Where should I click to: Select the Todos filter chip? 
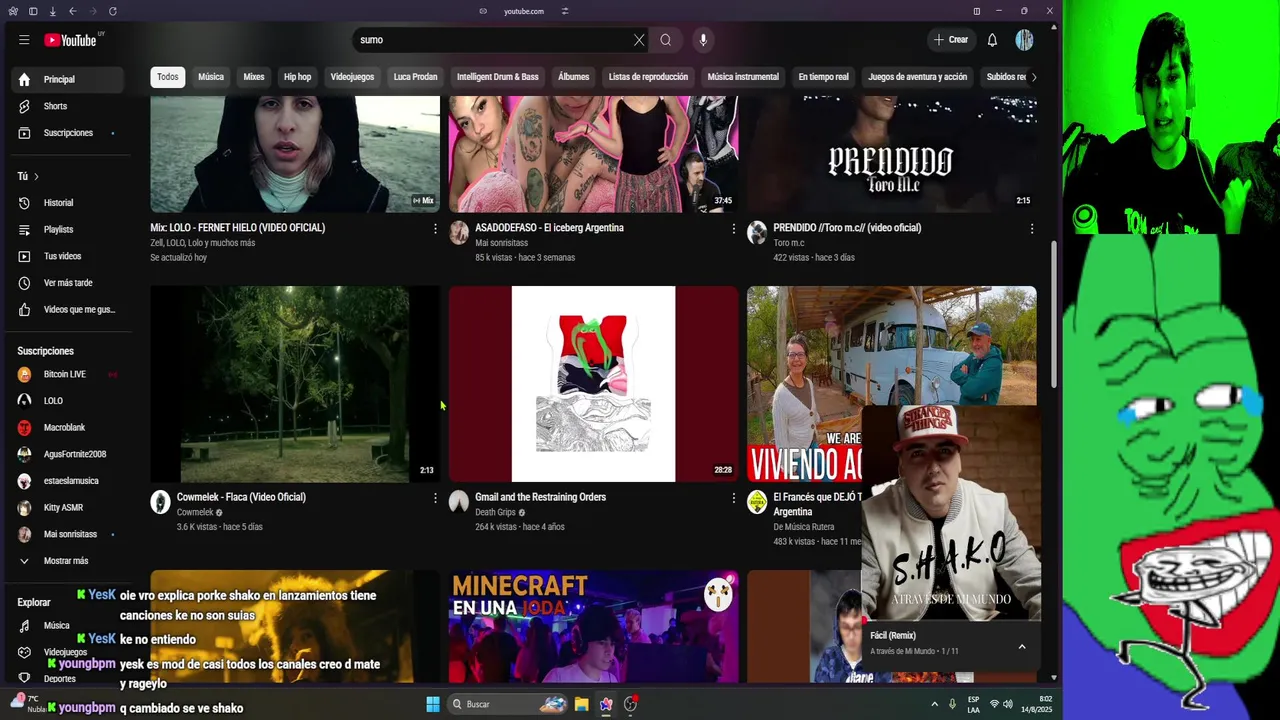tap(168, 77)
